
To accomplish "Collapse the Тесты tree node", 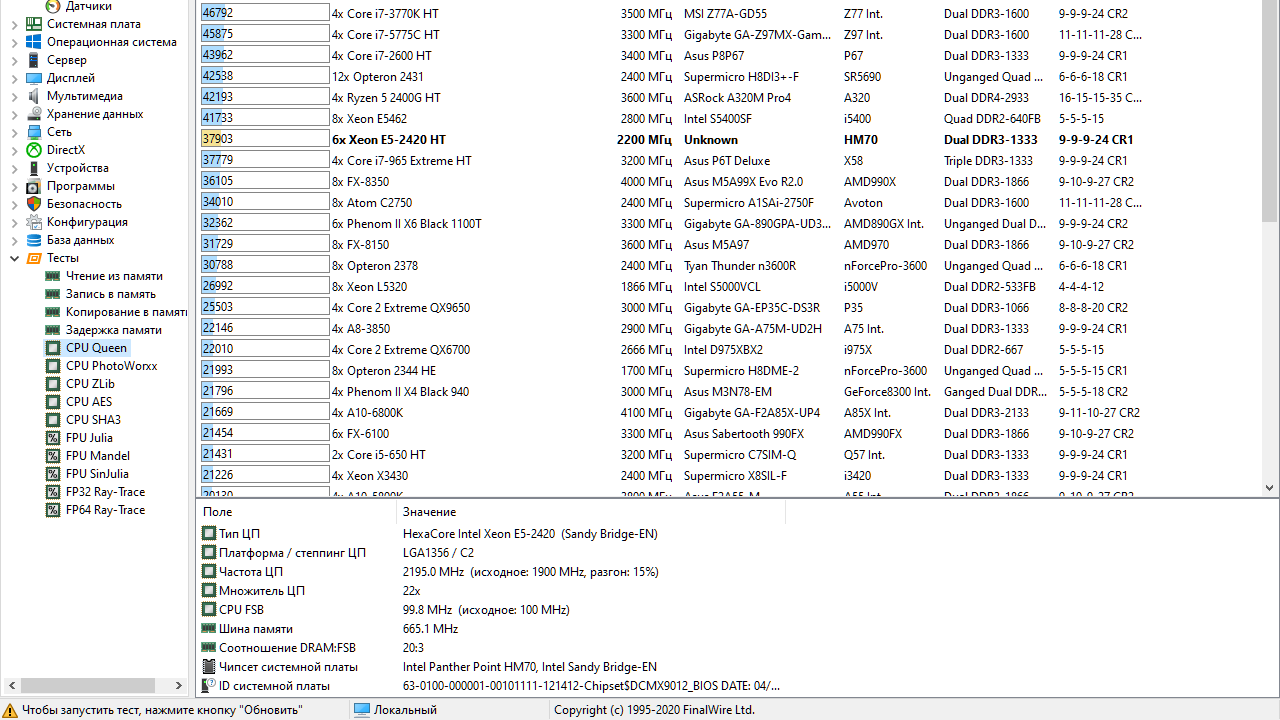I will click(14, 258).
